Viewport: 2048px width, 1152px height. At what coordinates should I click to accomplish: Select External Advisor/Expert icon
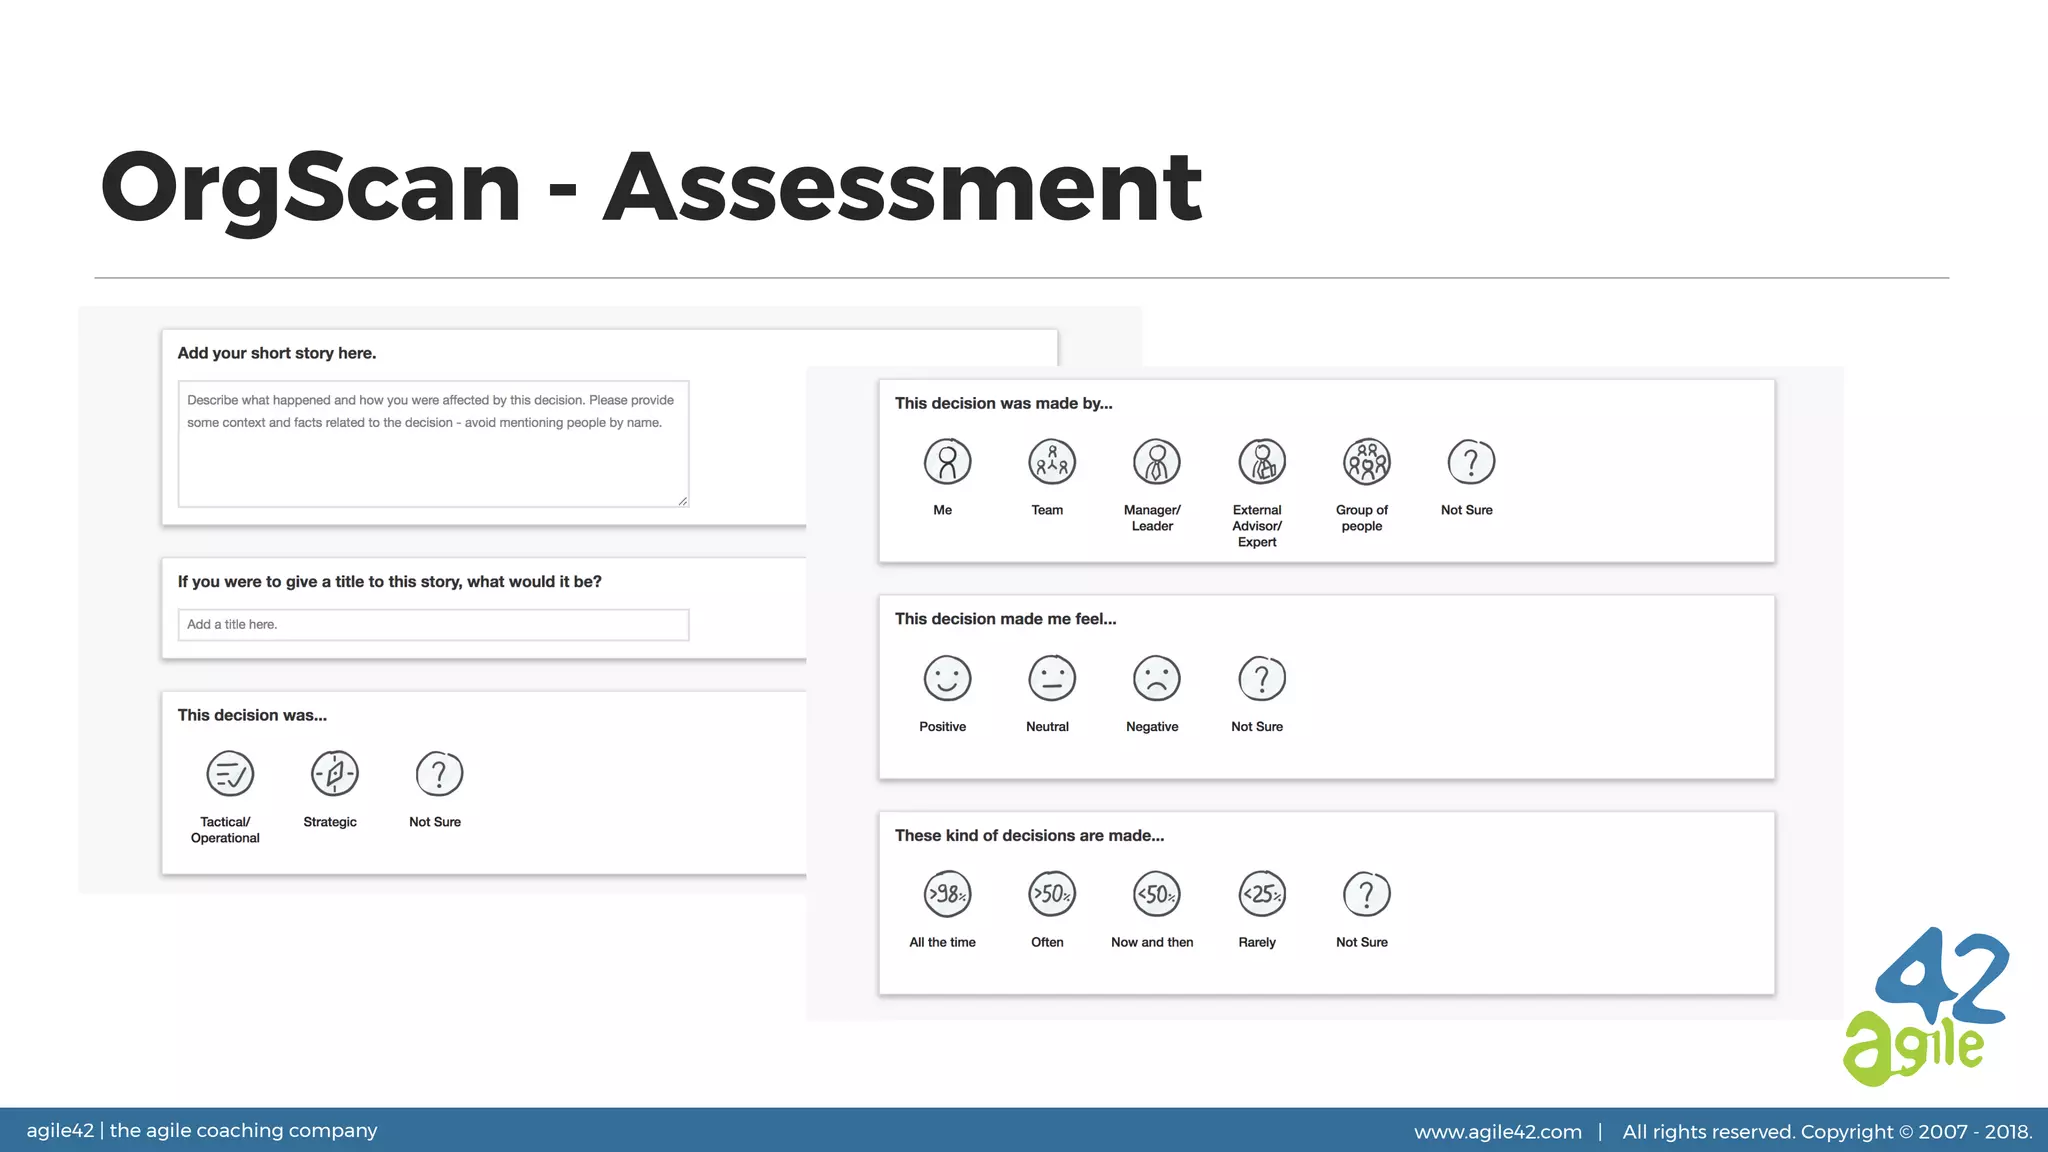pos(1261,462)
